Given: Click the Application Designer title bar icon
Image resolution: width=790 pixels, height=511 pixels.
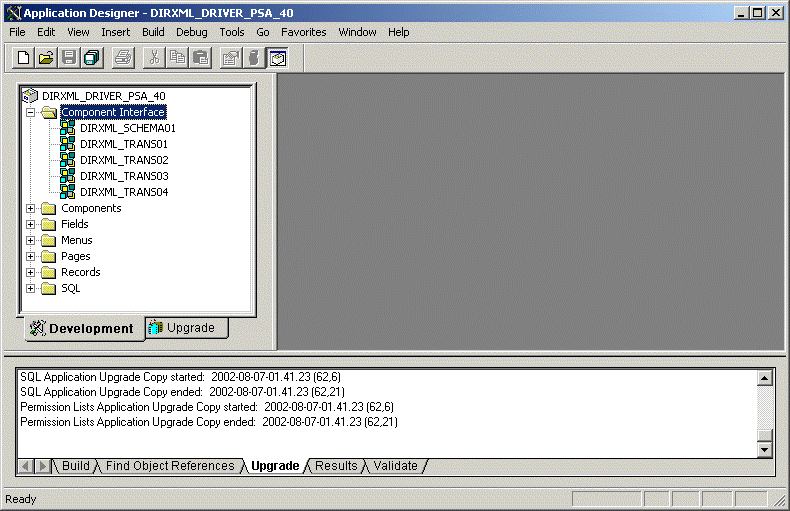Looking at the screenshot, I should point(14,13).
